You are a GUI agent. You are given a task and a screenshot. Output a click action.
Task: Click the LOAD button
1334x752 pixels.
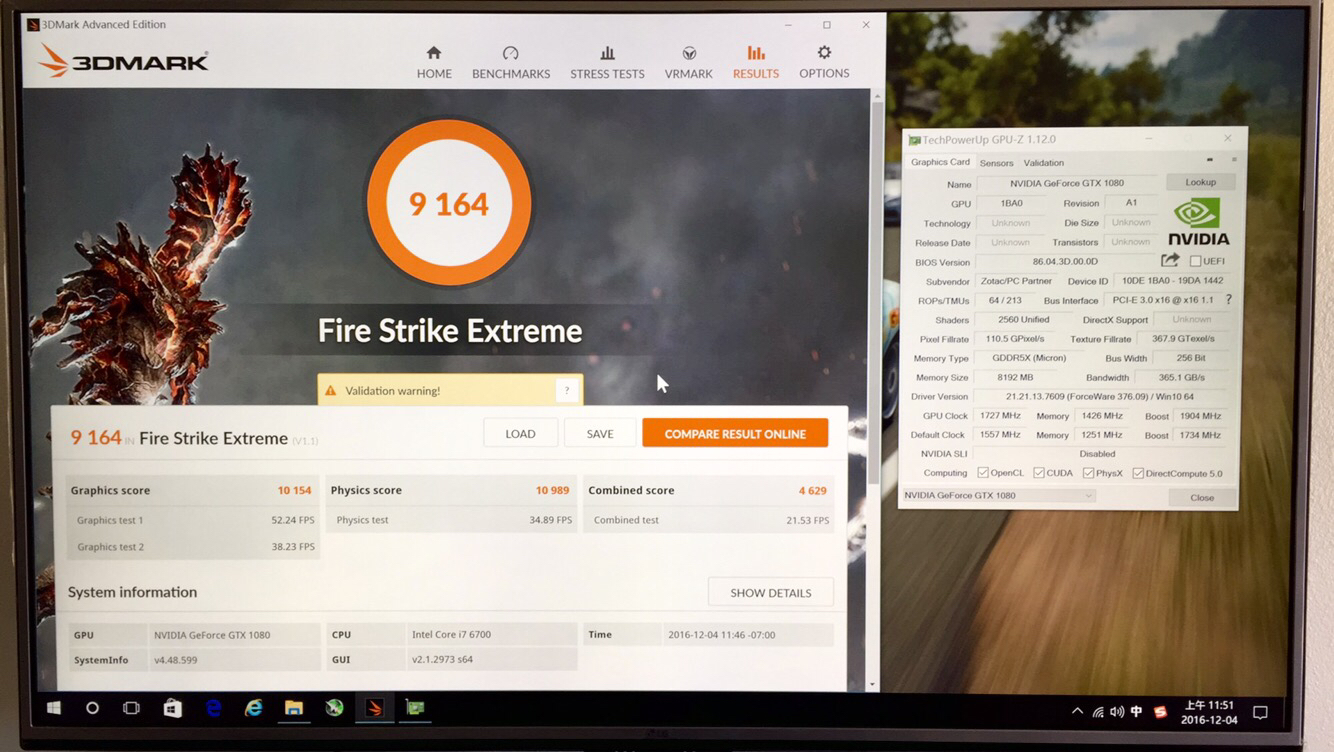tap(520, 433)
